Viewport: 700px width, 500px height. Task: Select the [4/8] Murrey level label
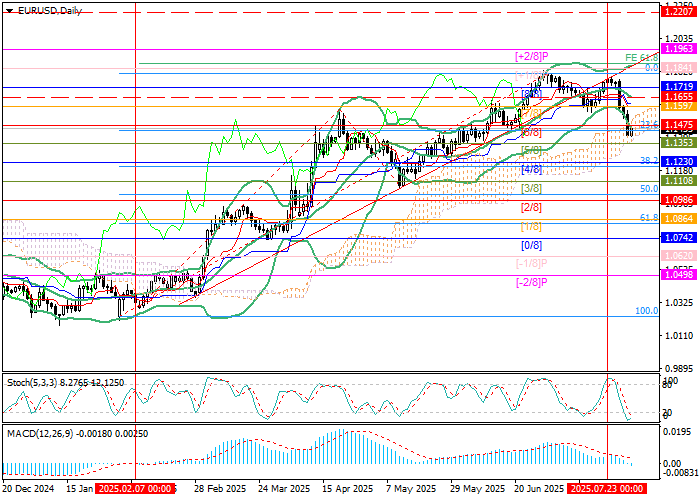click(531, 169)
